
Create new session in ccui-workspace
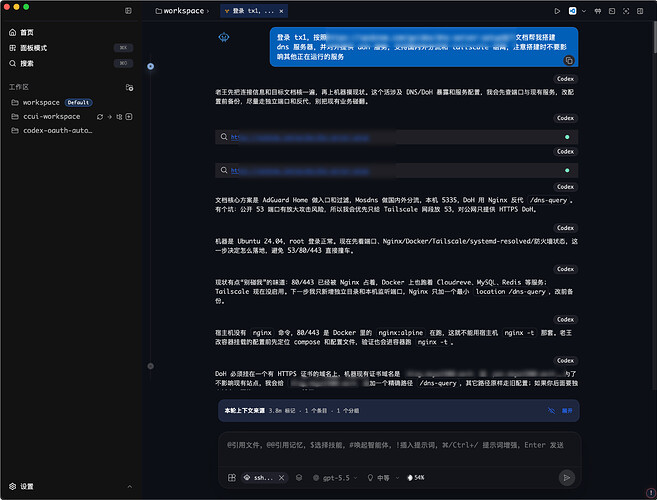click(129, 117)
